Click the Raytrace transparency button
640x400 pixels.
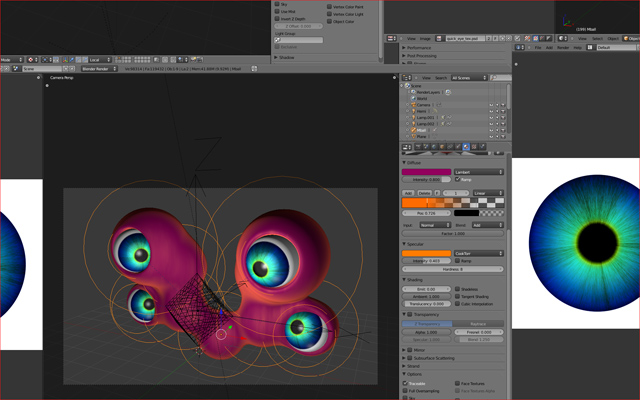(x=478, y=324)
